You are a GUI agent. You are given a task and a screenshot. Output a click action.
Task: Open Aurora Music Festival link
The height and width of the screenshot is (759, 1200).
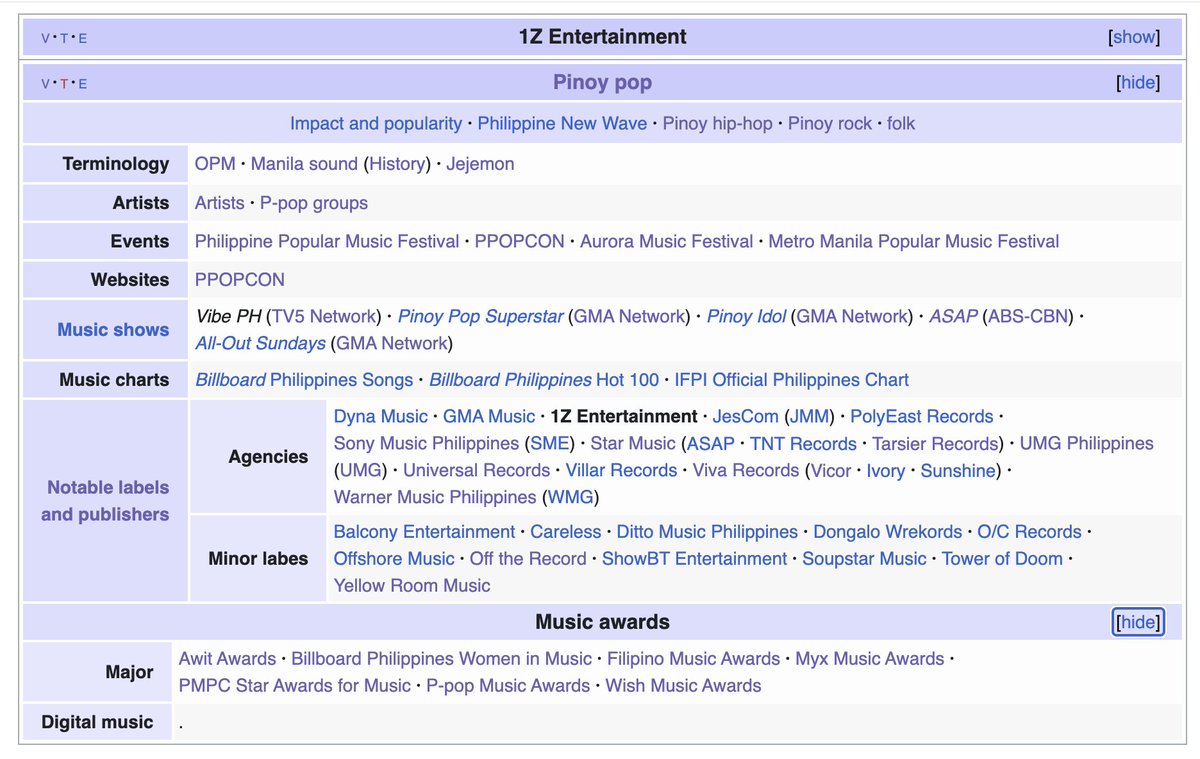pyautogui.click(x=667, y=242)
